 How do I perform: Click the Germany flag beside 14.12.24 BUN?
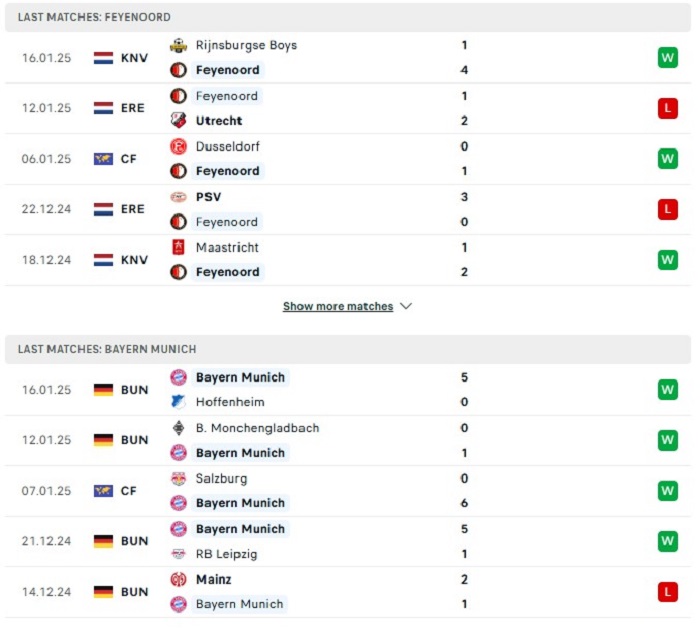point(104,592)
